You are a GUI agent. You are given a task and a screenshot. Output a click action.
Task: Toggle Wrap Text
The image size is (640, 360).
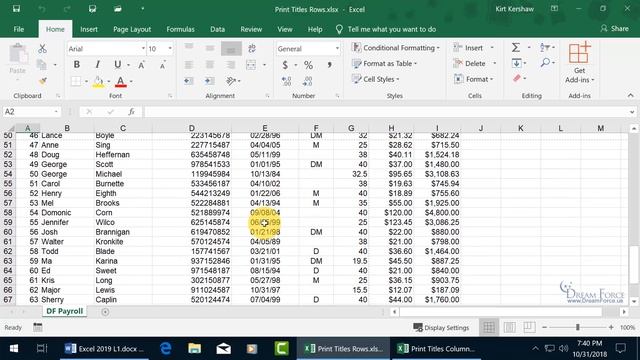coord(252,49)
